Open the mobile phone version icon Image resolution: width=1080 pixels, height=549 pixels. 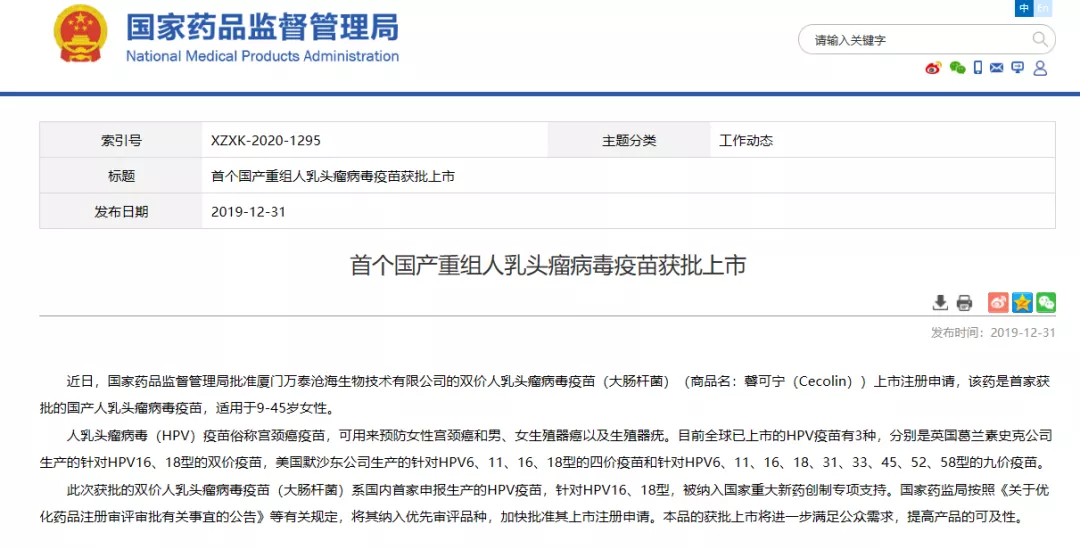tap(977, 68)
